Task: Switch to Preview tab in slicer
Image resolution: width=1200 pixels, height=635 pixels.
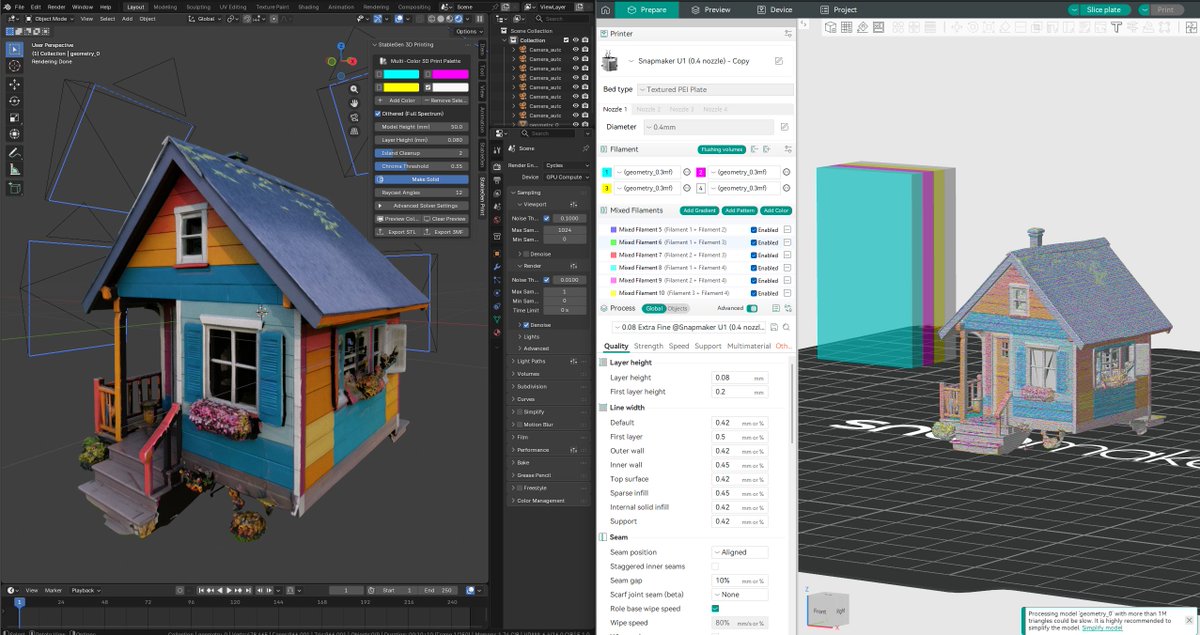Action: pyautogui.click(x=711, y=9)
